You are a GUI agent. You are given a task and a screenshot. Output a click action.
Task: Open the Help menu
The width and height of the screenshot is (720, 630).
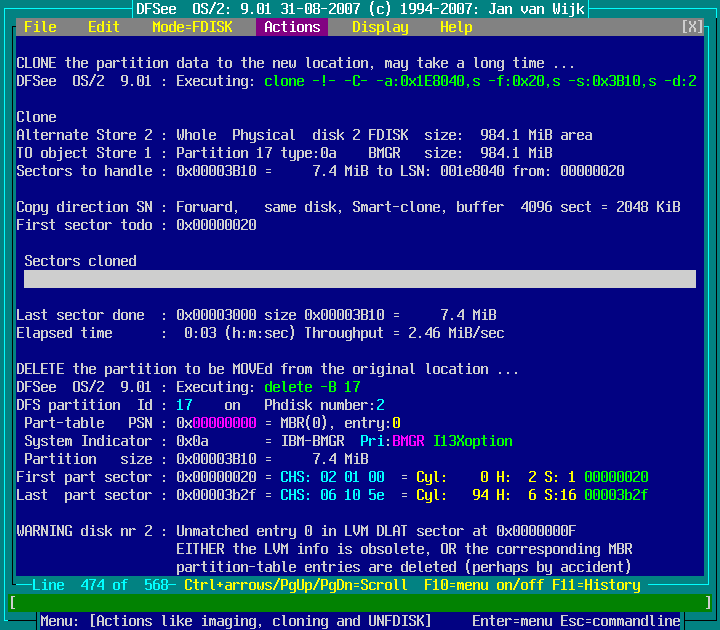456,27
